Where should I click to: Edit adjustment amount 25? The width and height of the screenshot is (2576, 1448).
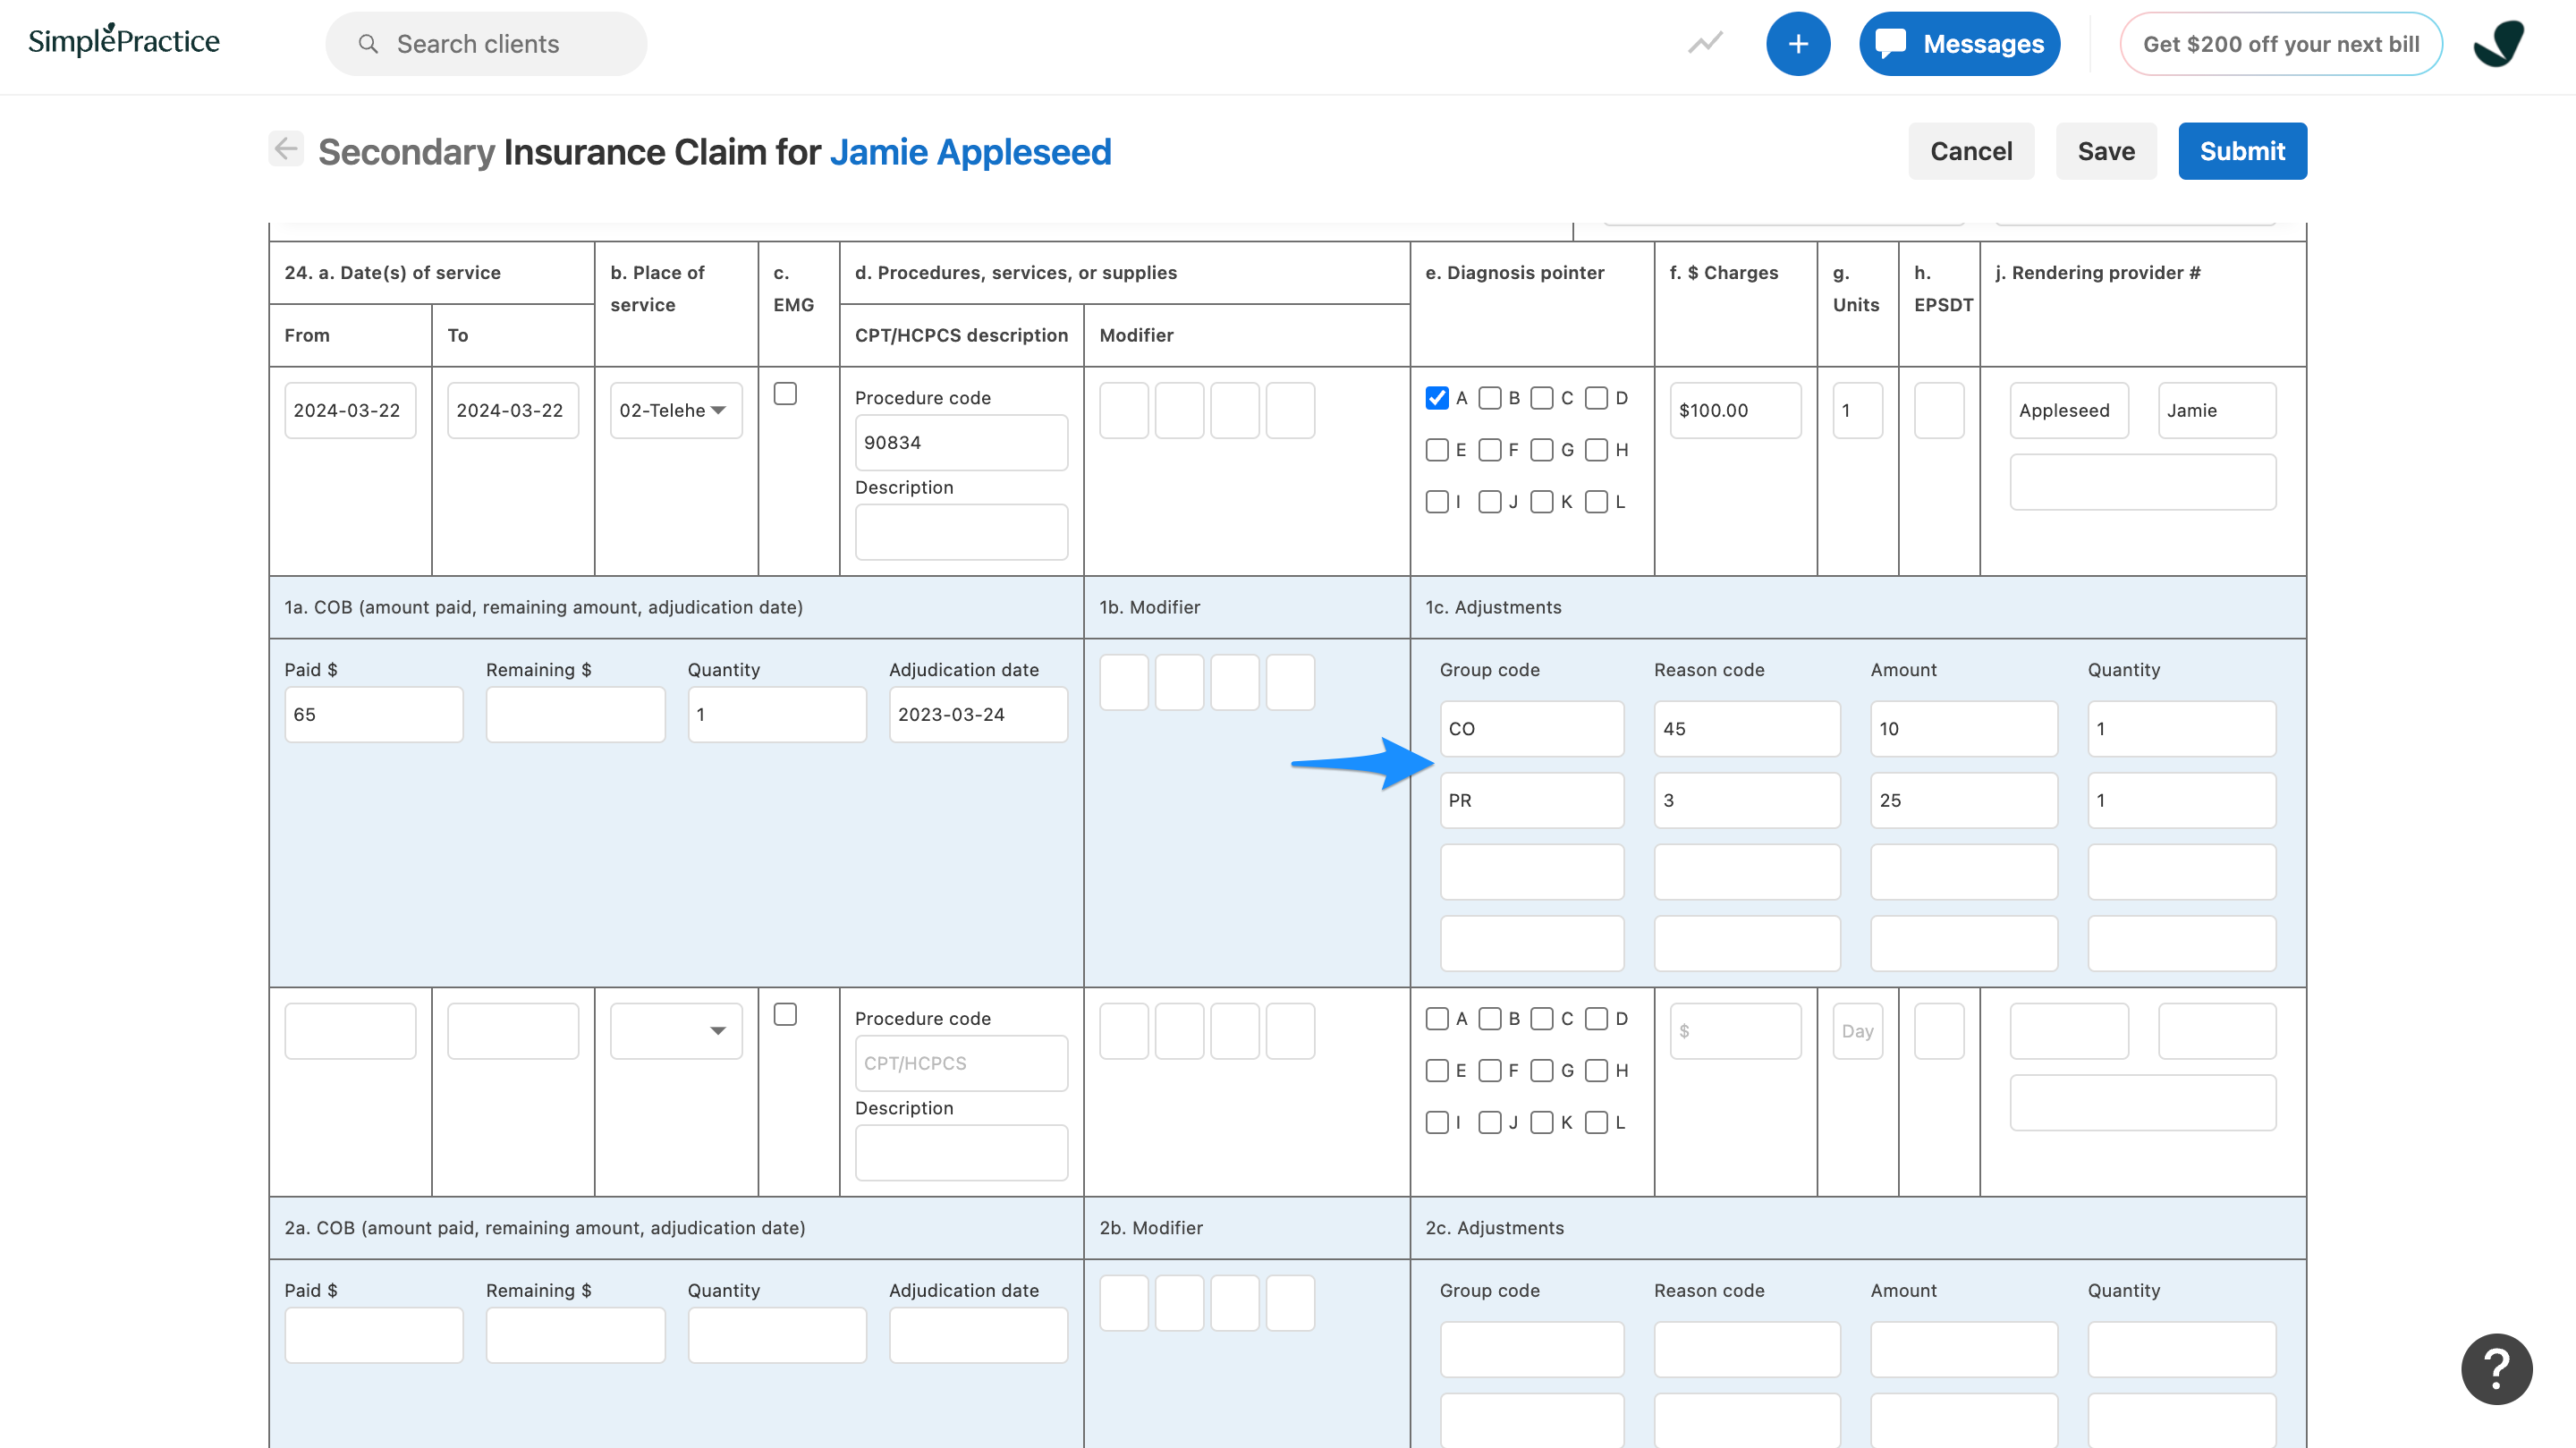pyautogui.click(x=1964, y=800)
